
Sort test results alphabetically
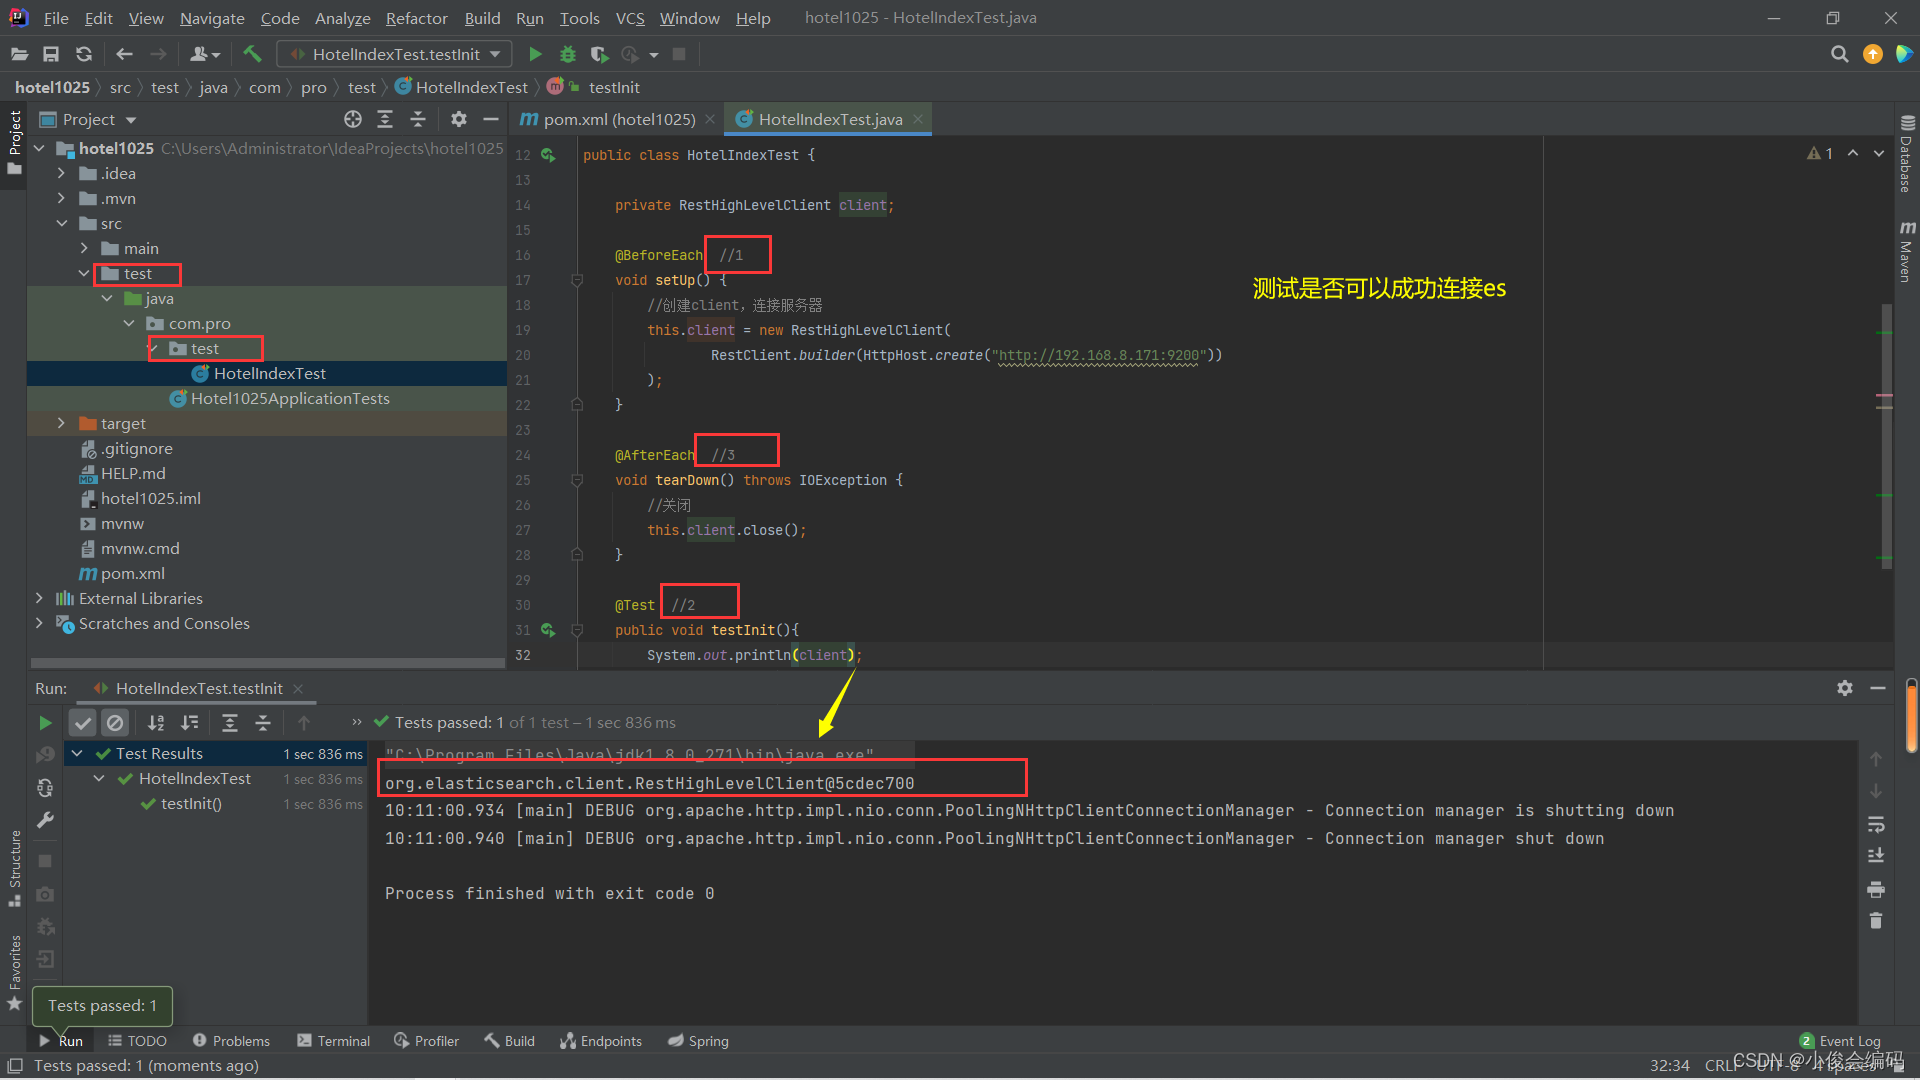click(x=156, y=722)
